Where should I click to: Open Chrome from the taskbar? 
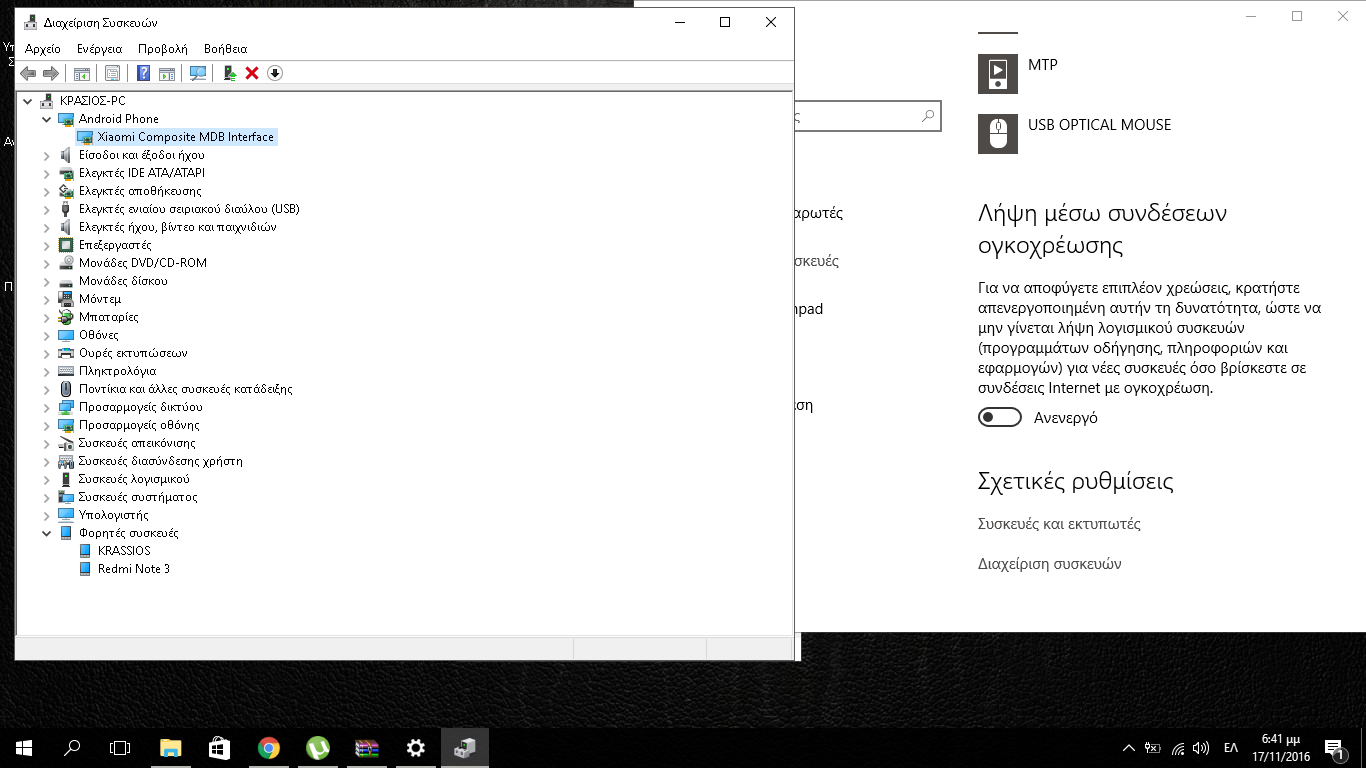tap(268, 748)
